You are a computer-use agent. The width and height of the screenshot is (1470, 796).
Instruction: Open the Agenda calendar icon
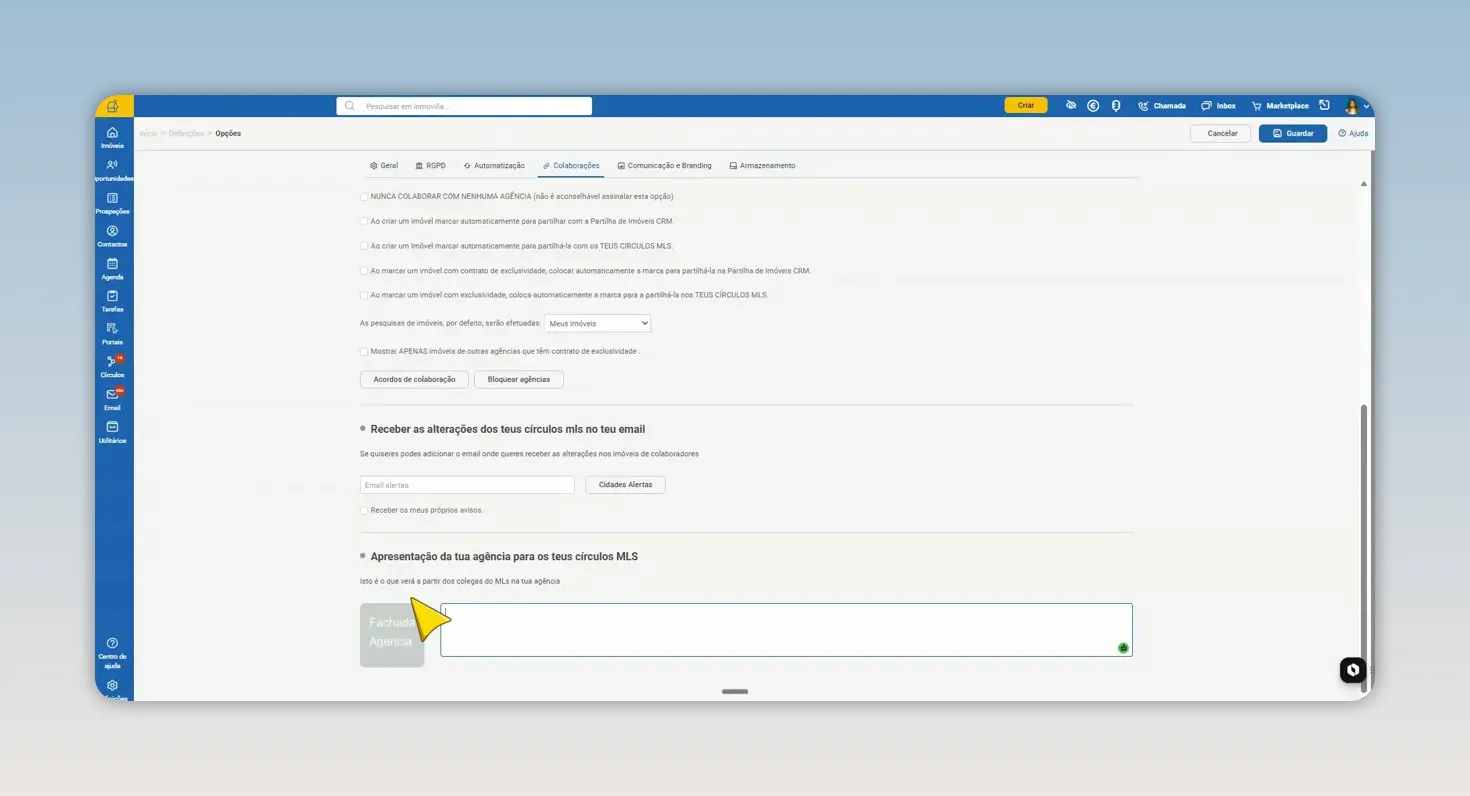112,264
